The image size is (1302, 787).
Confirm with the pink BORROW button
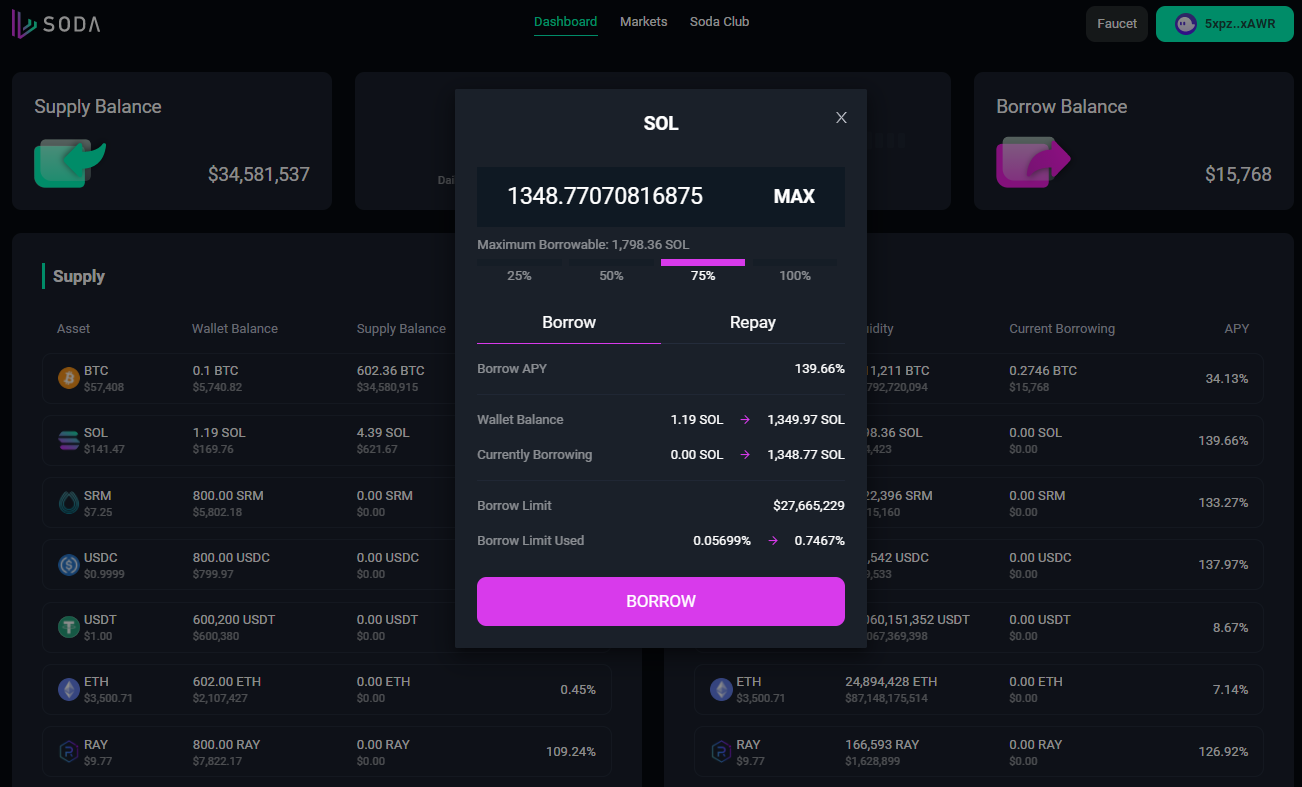661,601
